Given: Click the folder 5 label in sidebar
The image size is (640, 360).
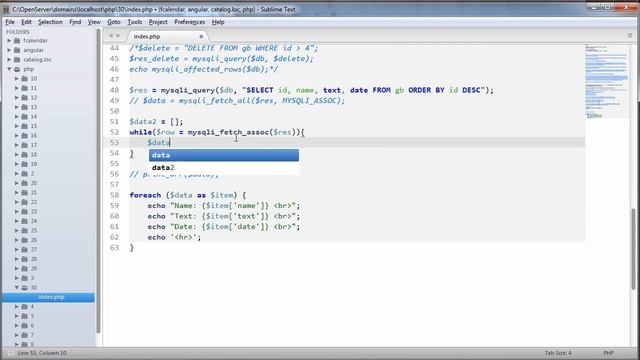Looking at the screenshot, I should [32, 316].
